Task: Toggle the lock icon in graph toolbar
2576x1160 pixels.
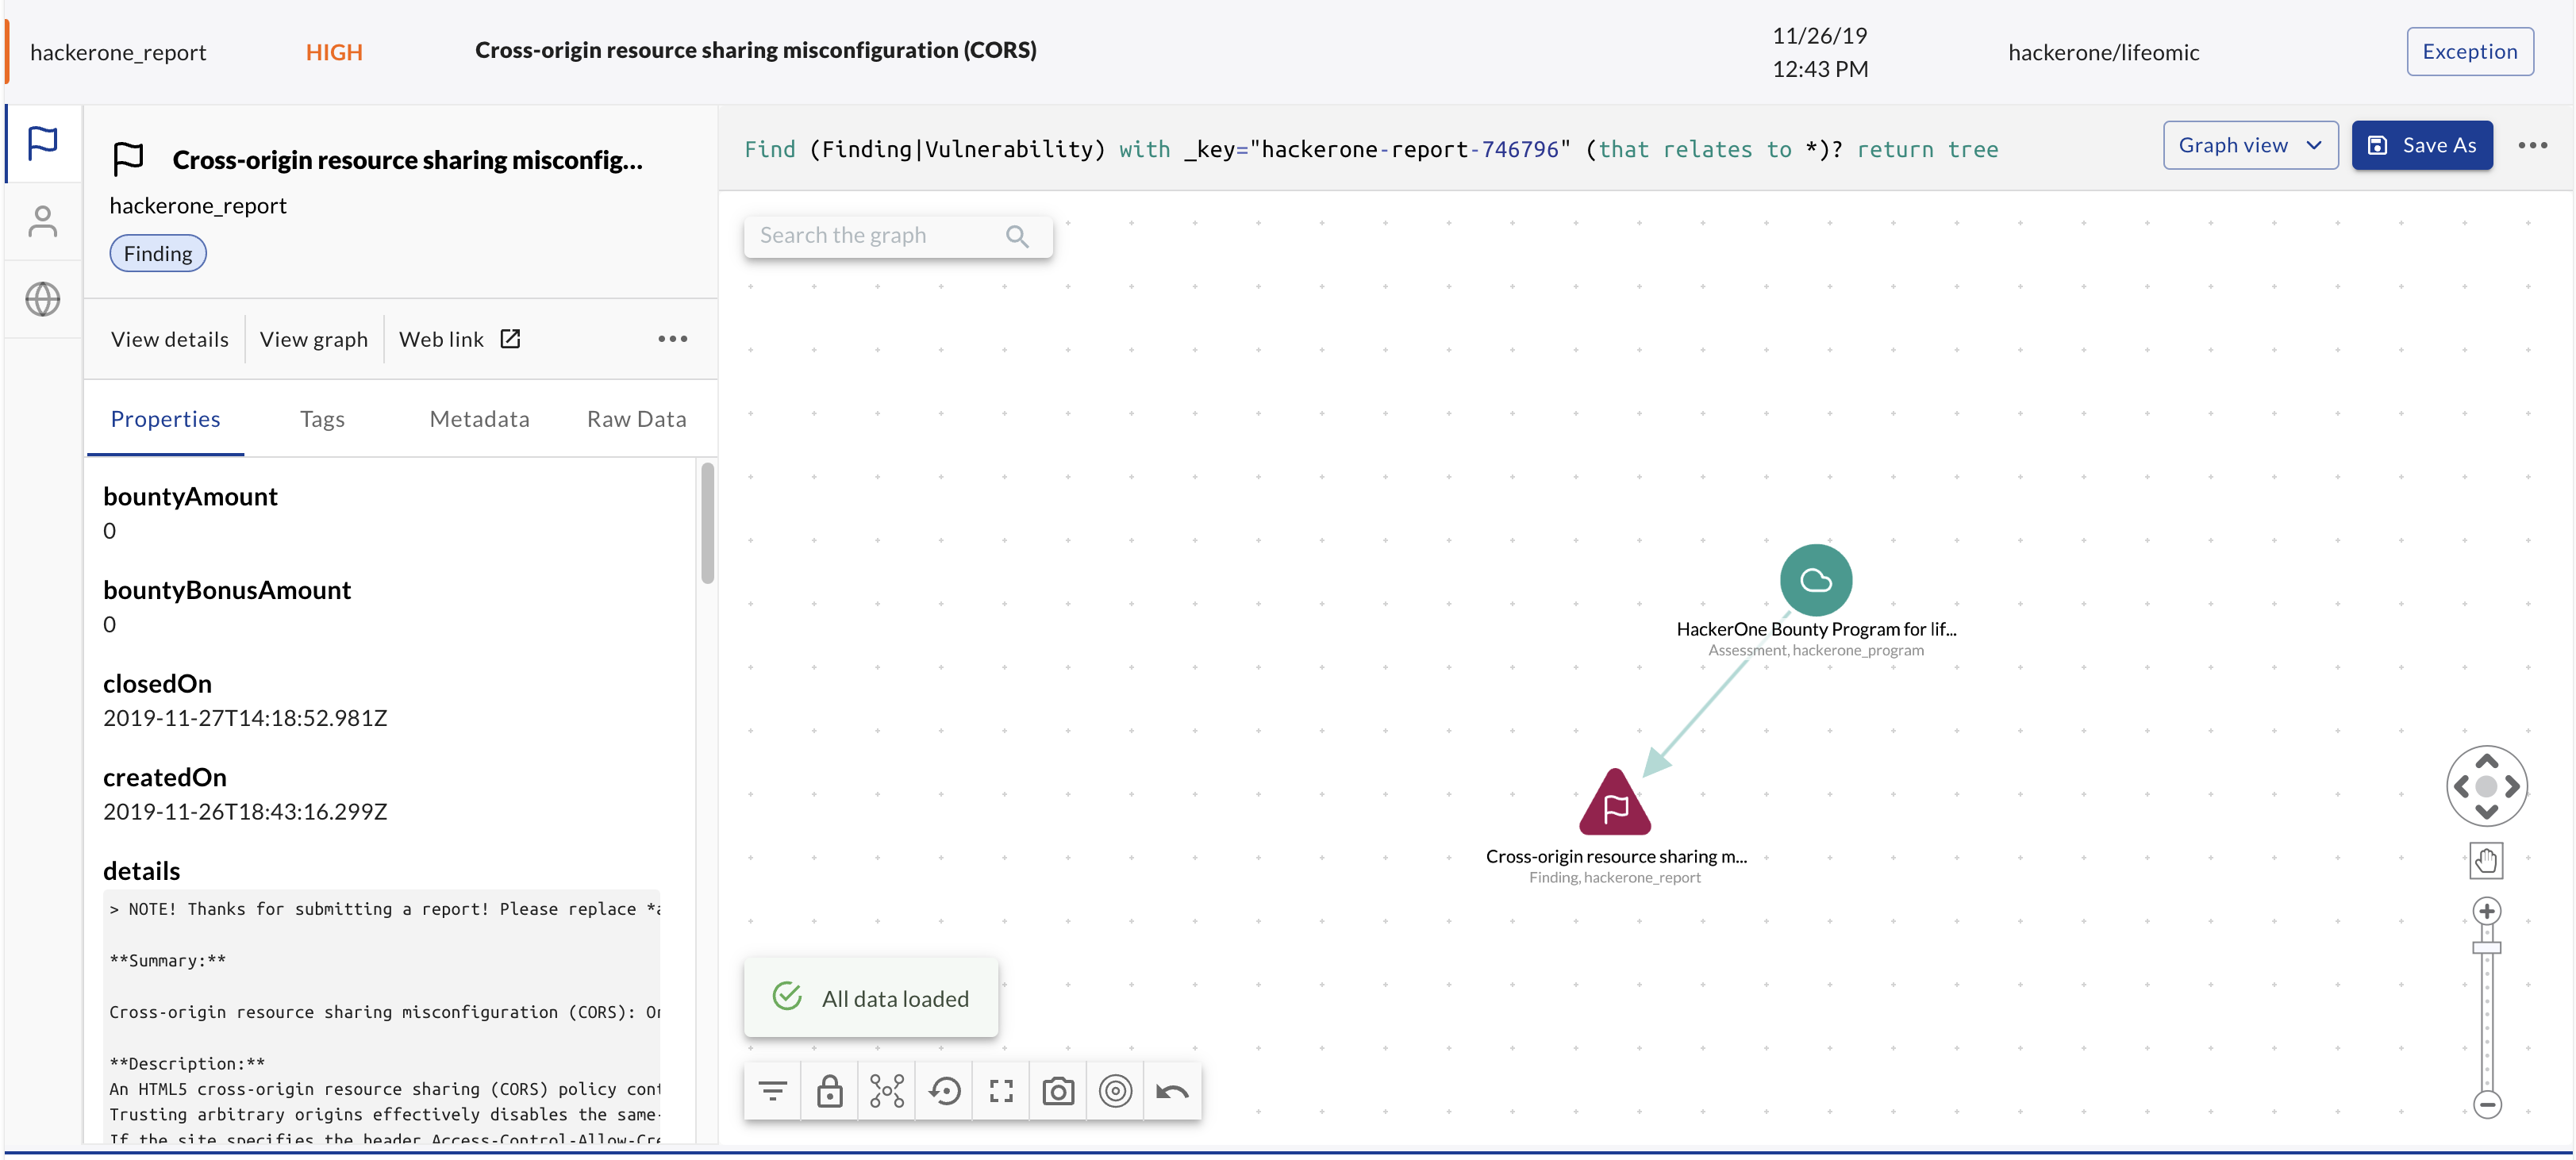Action: coord(829,1089)
